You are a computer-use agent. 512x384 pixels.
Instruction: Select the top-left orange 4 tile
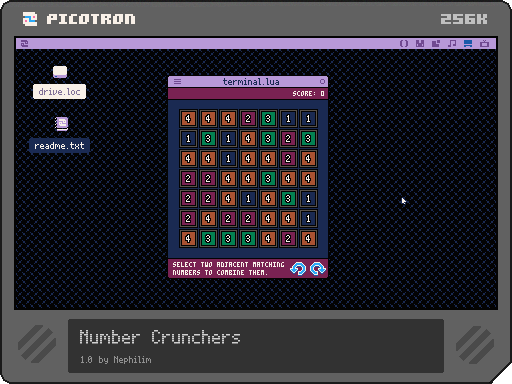coord(188,119)
